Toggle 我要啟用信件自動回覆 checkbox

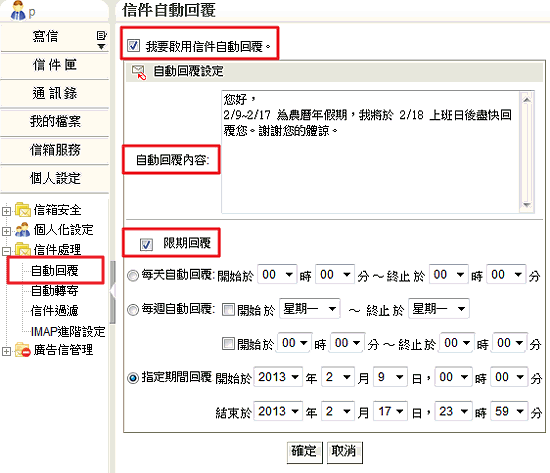[133, 45]
